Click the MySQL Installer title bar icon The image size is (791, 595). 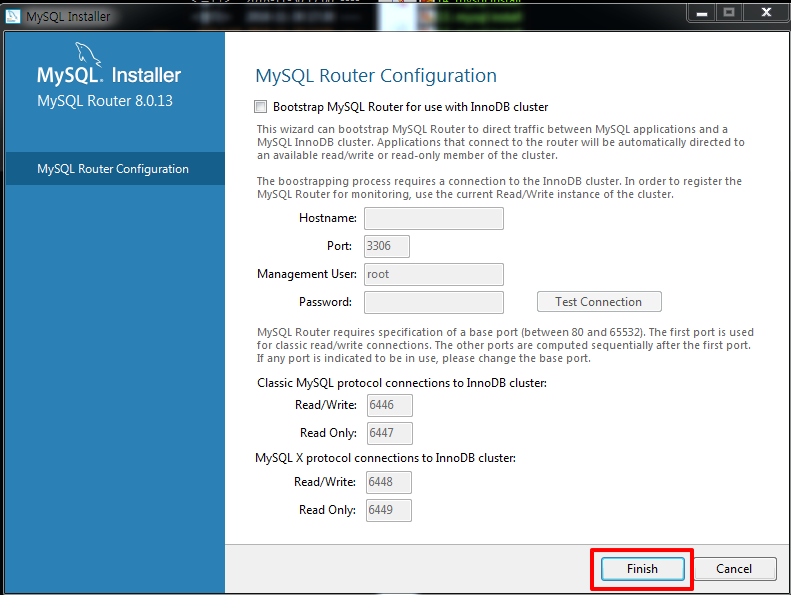coord(13,16)
